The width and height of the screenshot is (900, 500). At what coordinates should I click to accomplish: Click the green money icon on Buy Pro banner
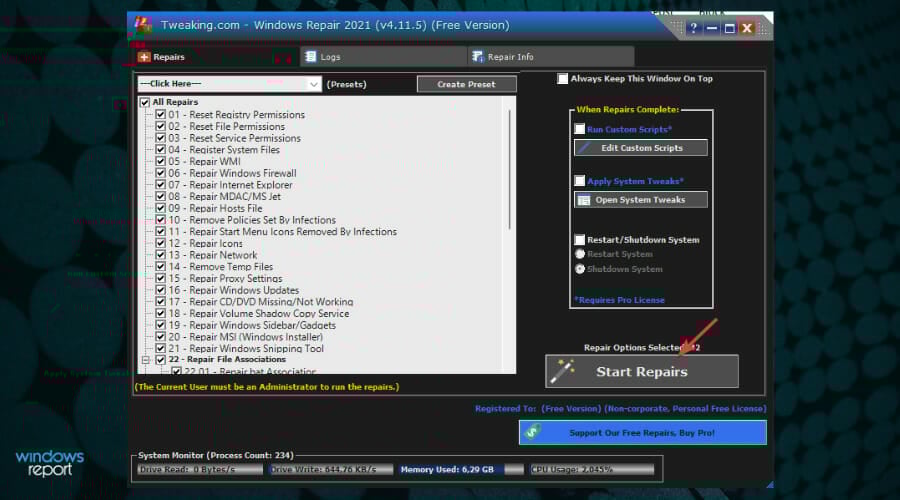pos(533,432)
